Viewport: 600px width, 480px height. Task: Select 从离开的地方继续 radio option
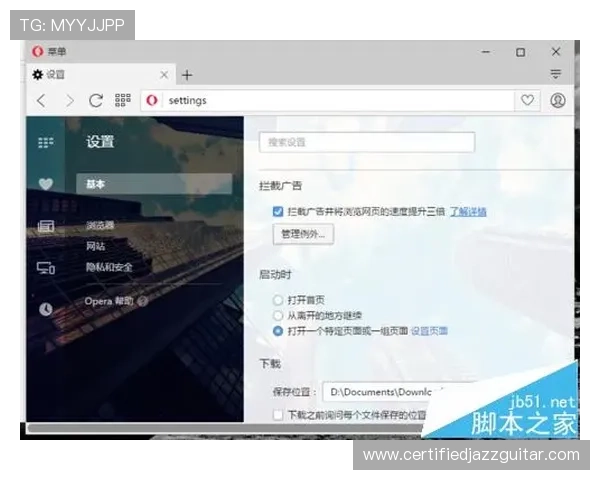(278, 315)
